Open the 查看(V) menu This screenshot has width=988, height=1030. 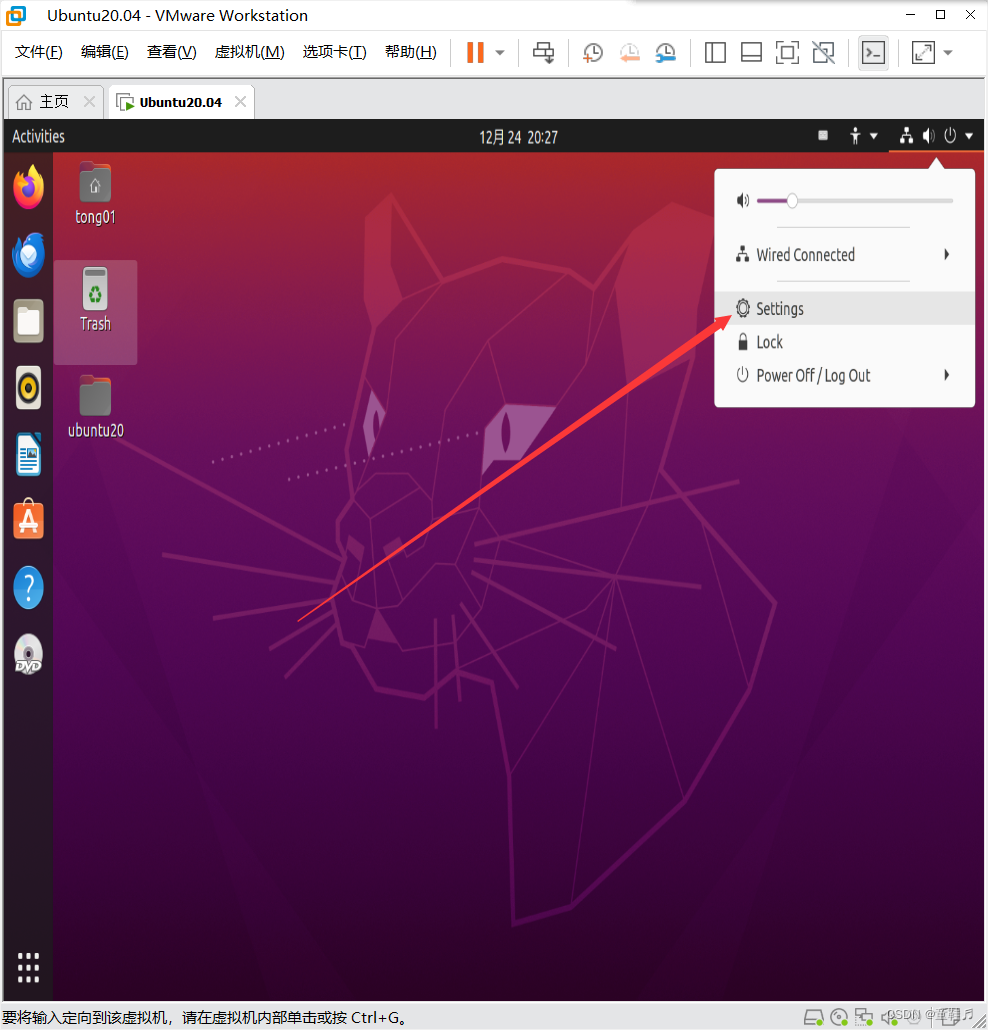tap(171, 52)
